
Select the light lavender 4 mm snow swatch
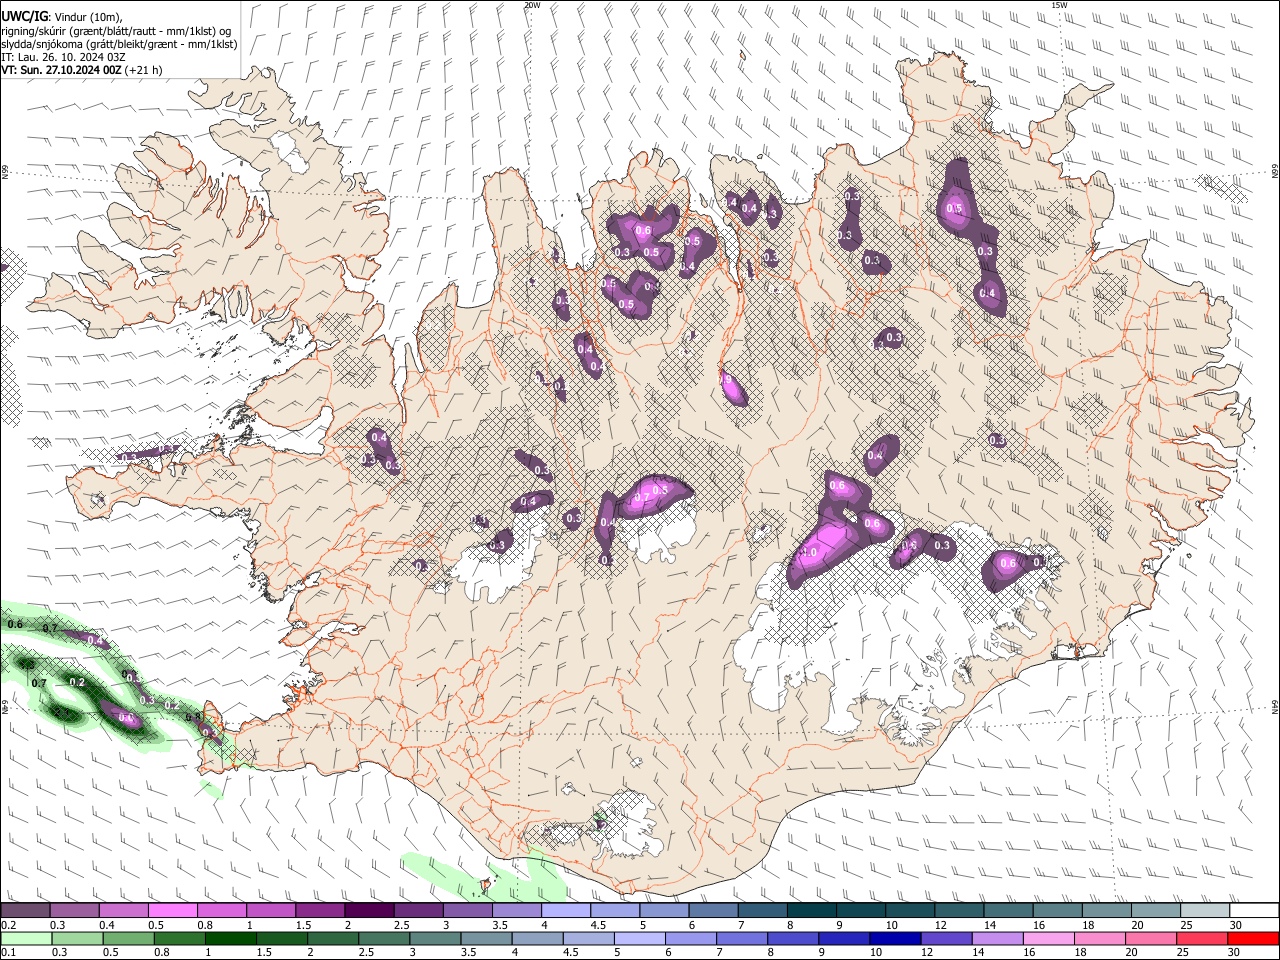(565, 911)
